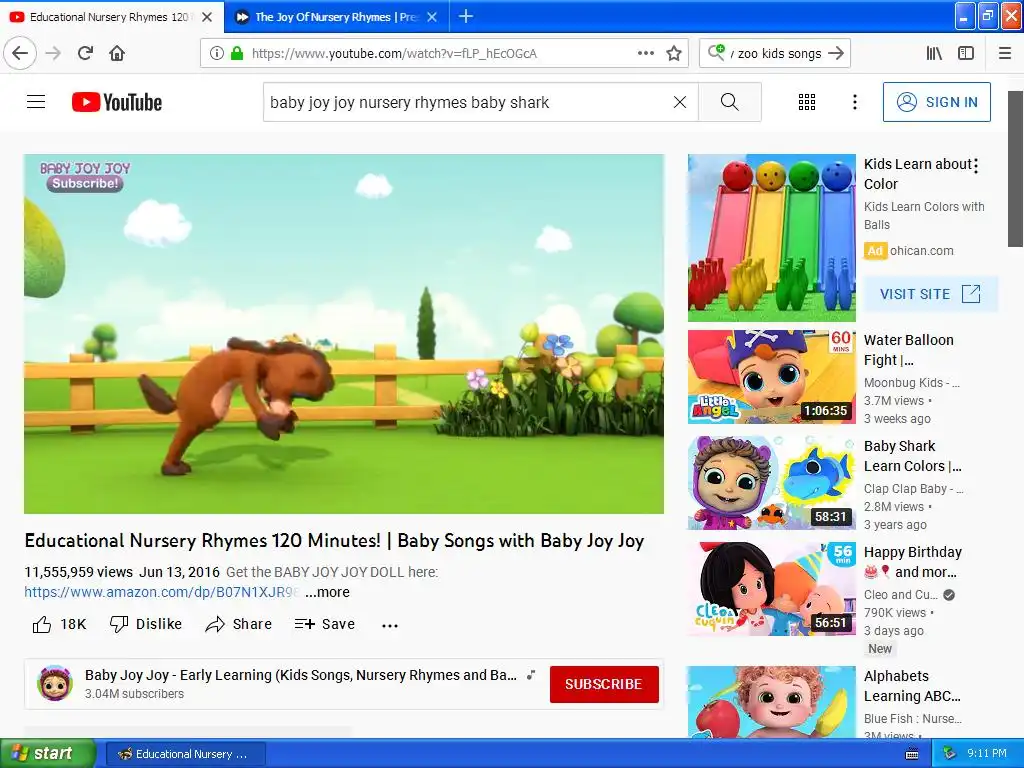Open Alphabets Learning ABC thumbnail
The image size is (1024, 768).
coord(772,702)
